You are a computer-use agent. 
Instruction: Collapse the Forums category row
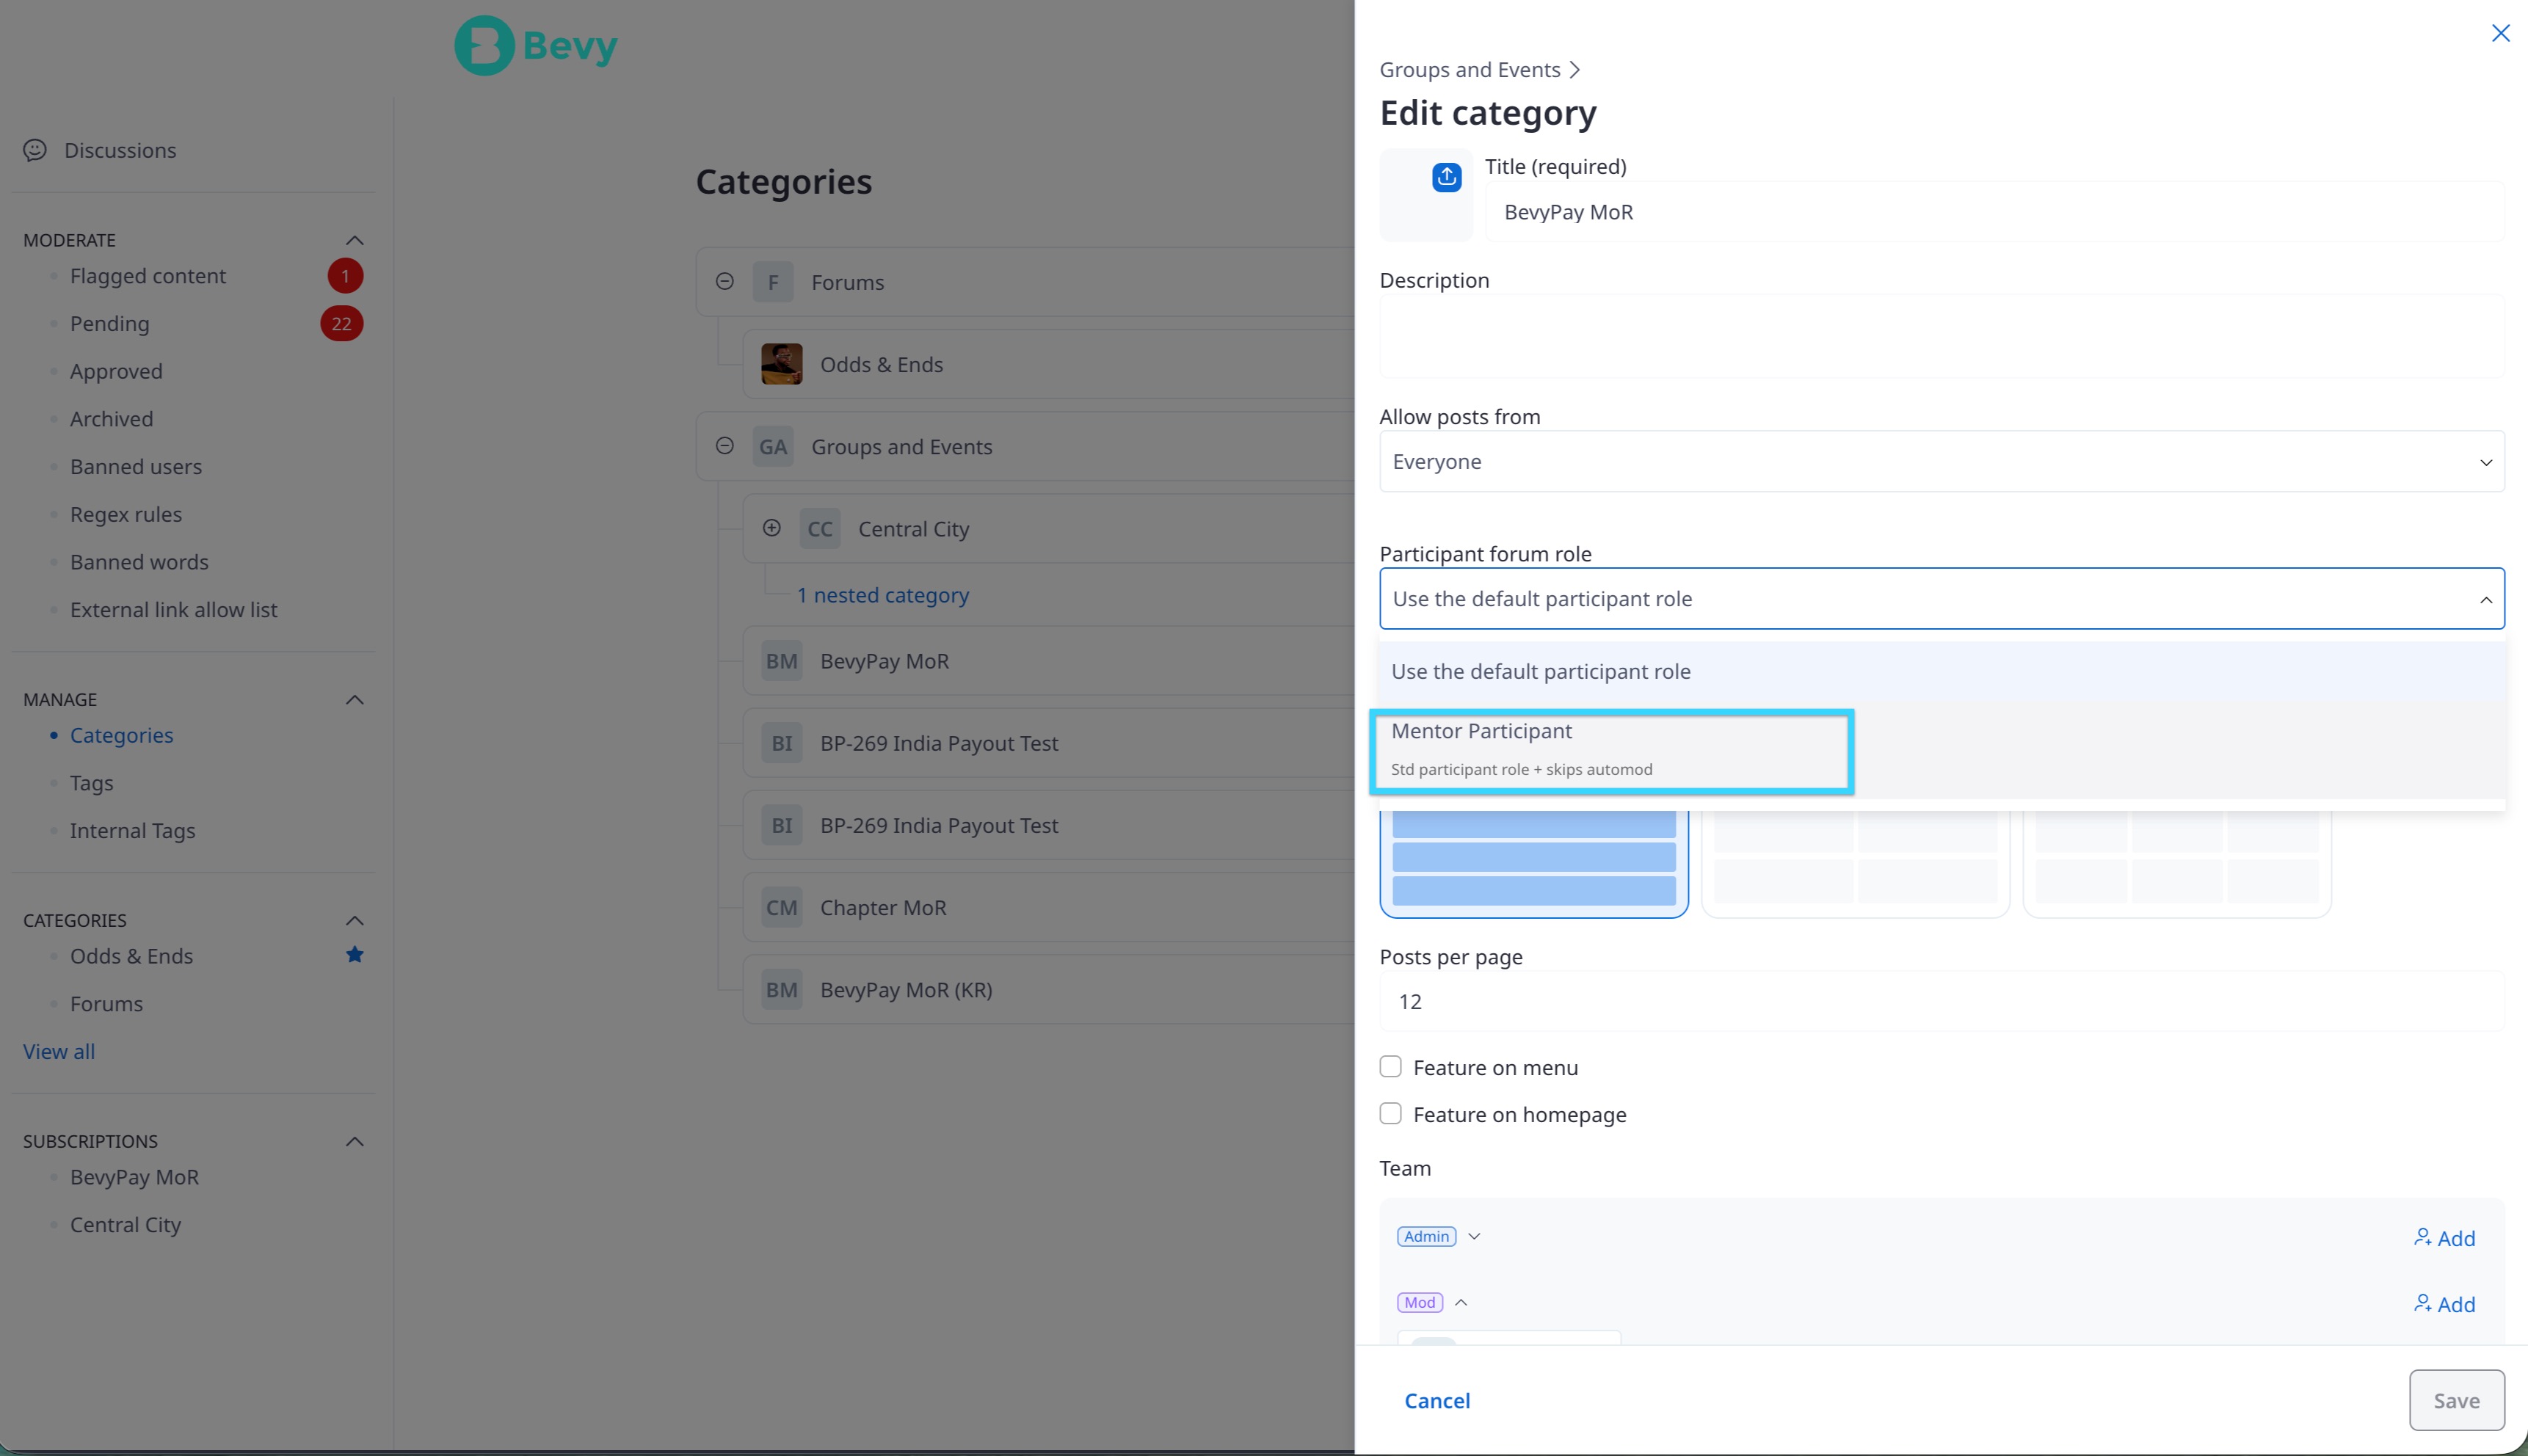pos(725,282)
